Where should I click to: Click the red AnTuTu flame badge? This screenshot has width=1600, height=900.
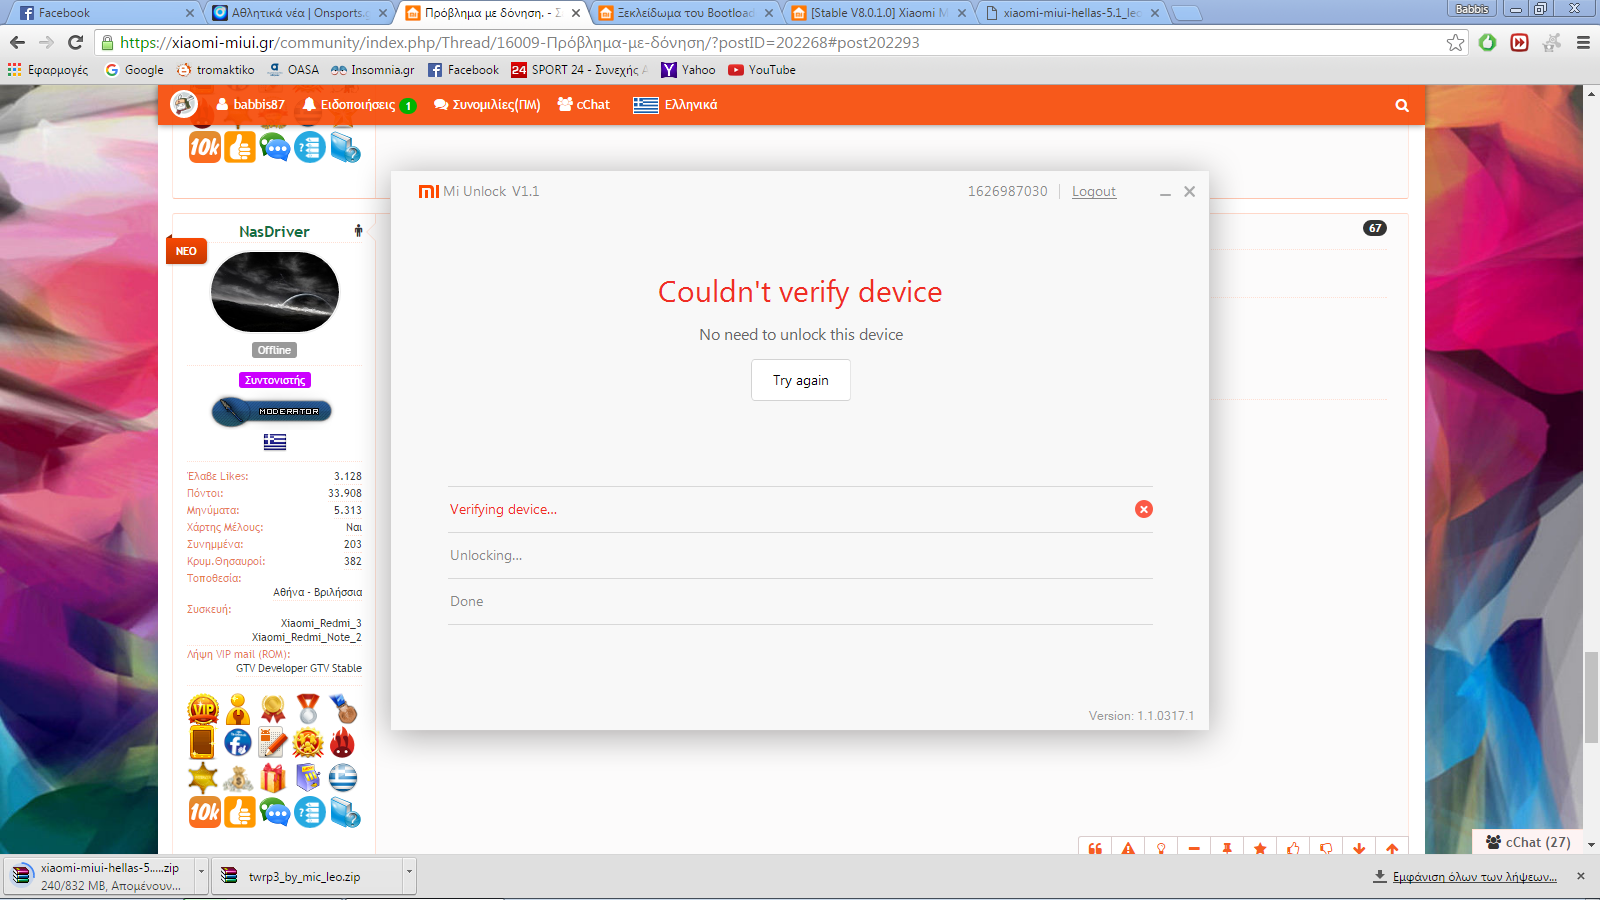pyautogui.click(x=343, y=743)
